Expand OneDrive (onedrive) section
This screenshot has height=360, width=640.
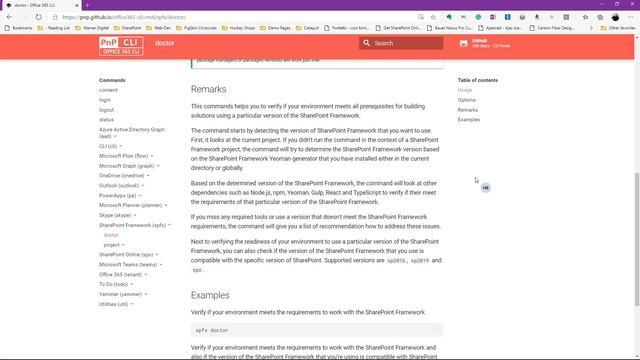point(124,176)
